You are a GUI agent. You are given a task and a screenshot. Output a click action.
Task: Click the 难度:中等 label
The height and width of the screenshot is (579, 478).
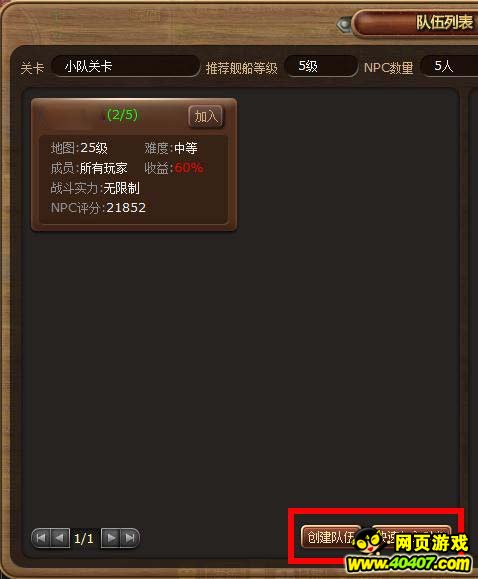[x=171, y=148]
